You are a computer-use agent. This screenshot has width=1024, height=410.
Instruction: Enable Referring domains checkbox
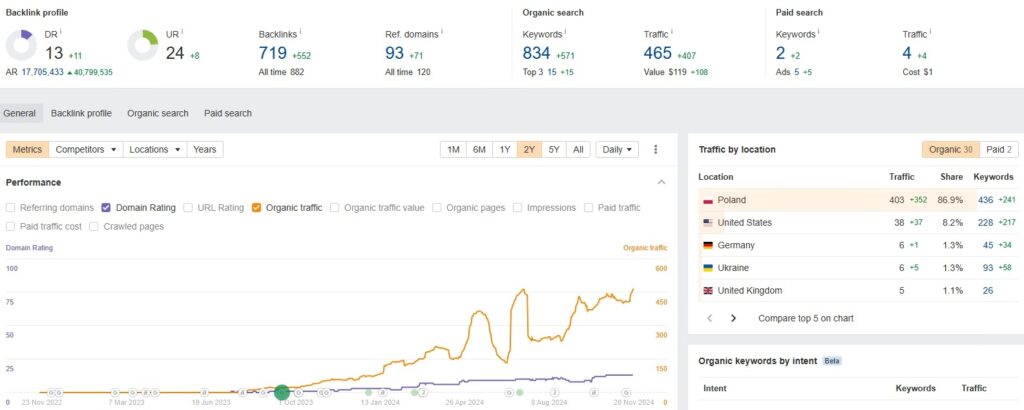(10, 208)
